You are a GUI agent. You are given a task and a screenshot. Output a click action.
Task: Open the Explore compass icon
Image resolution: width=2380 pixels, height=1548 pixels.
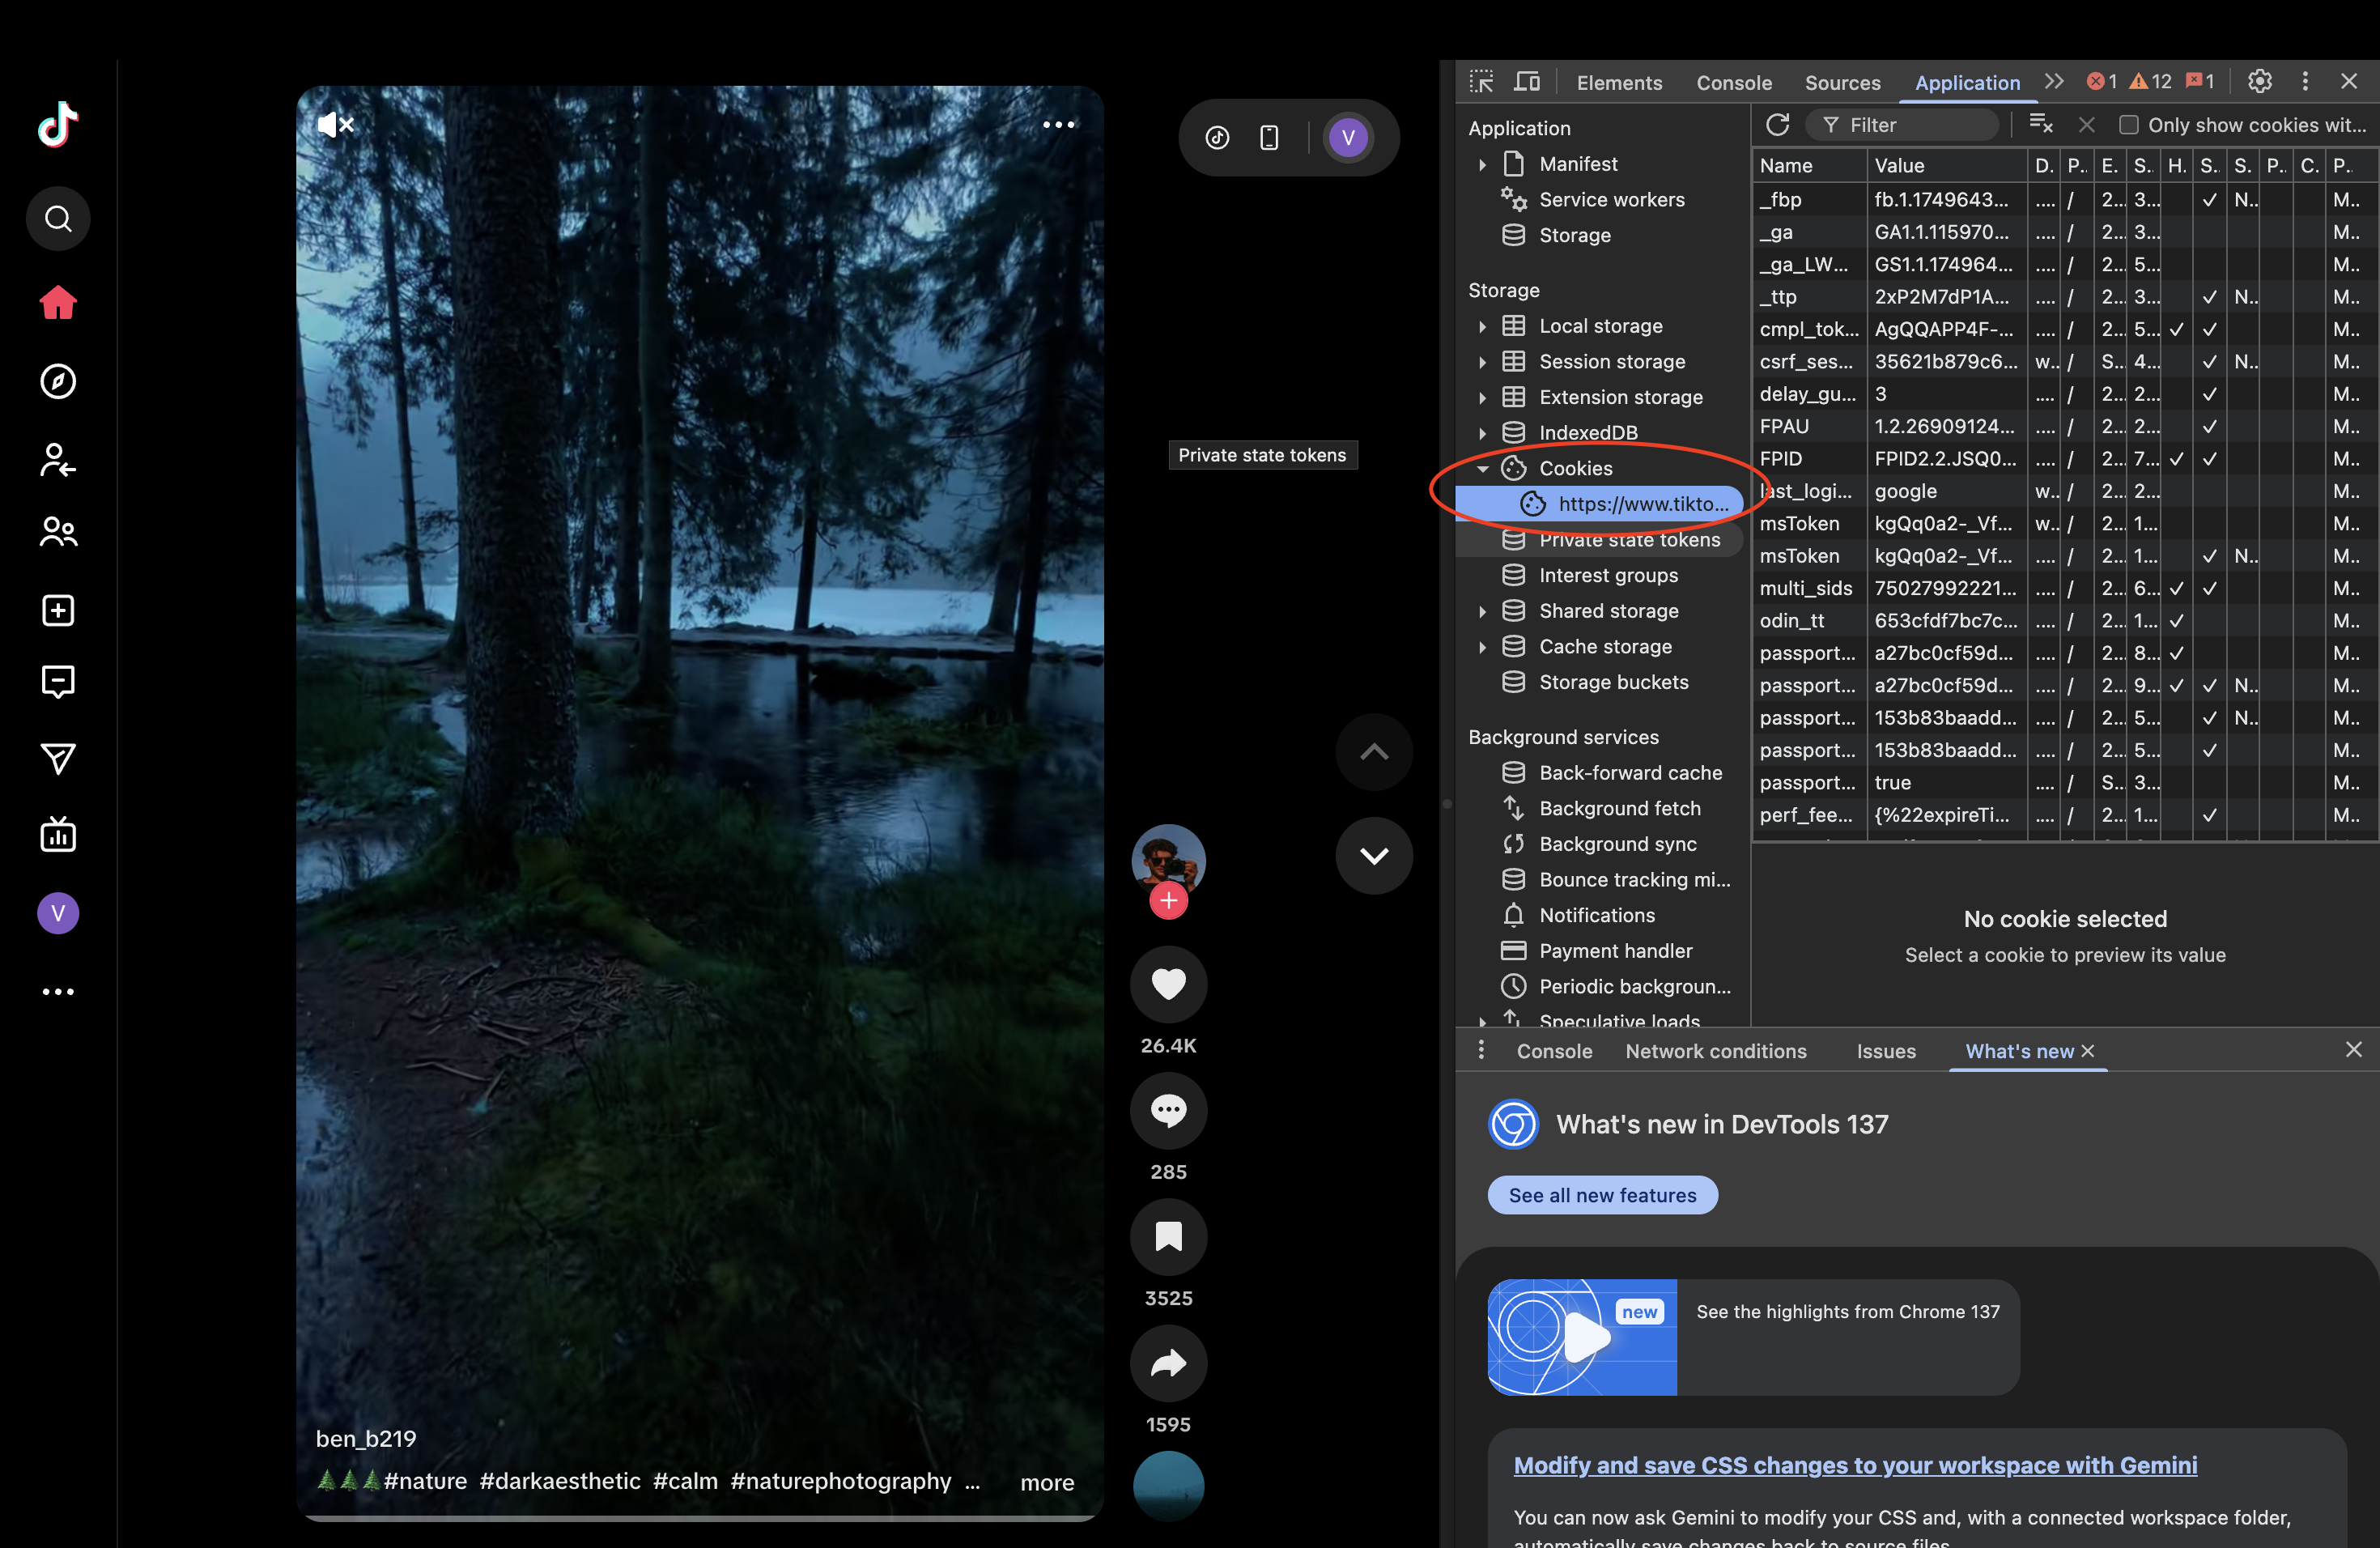click(58, 381)
